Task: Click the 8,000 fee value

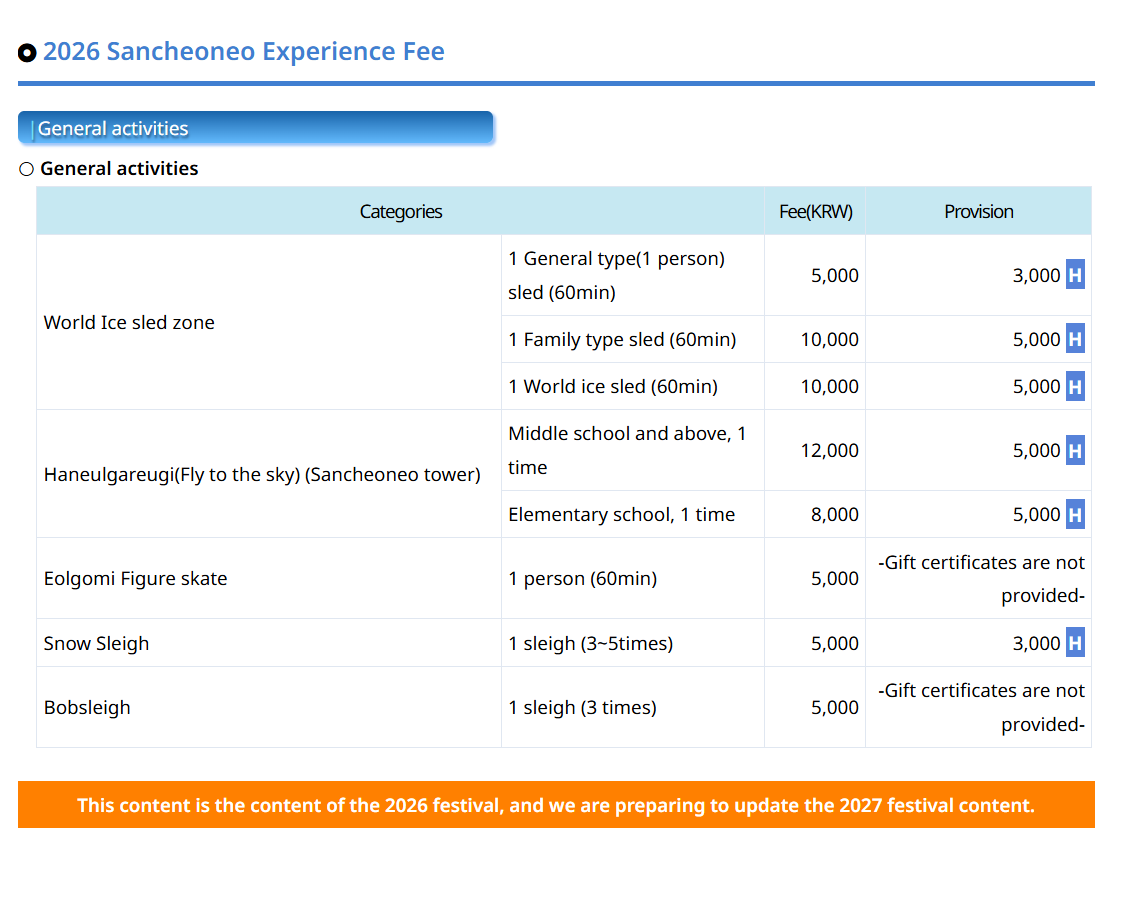Action: [x=834, y=514]
